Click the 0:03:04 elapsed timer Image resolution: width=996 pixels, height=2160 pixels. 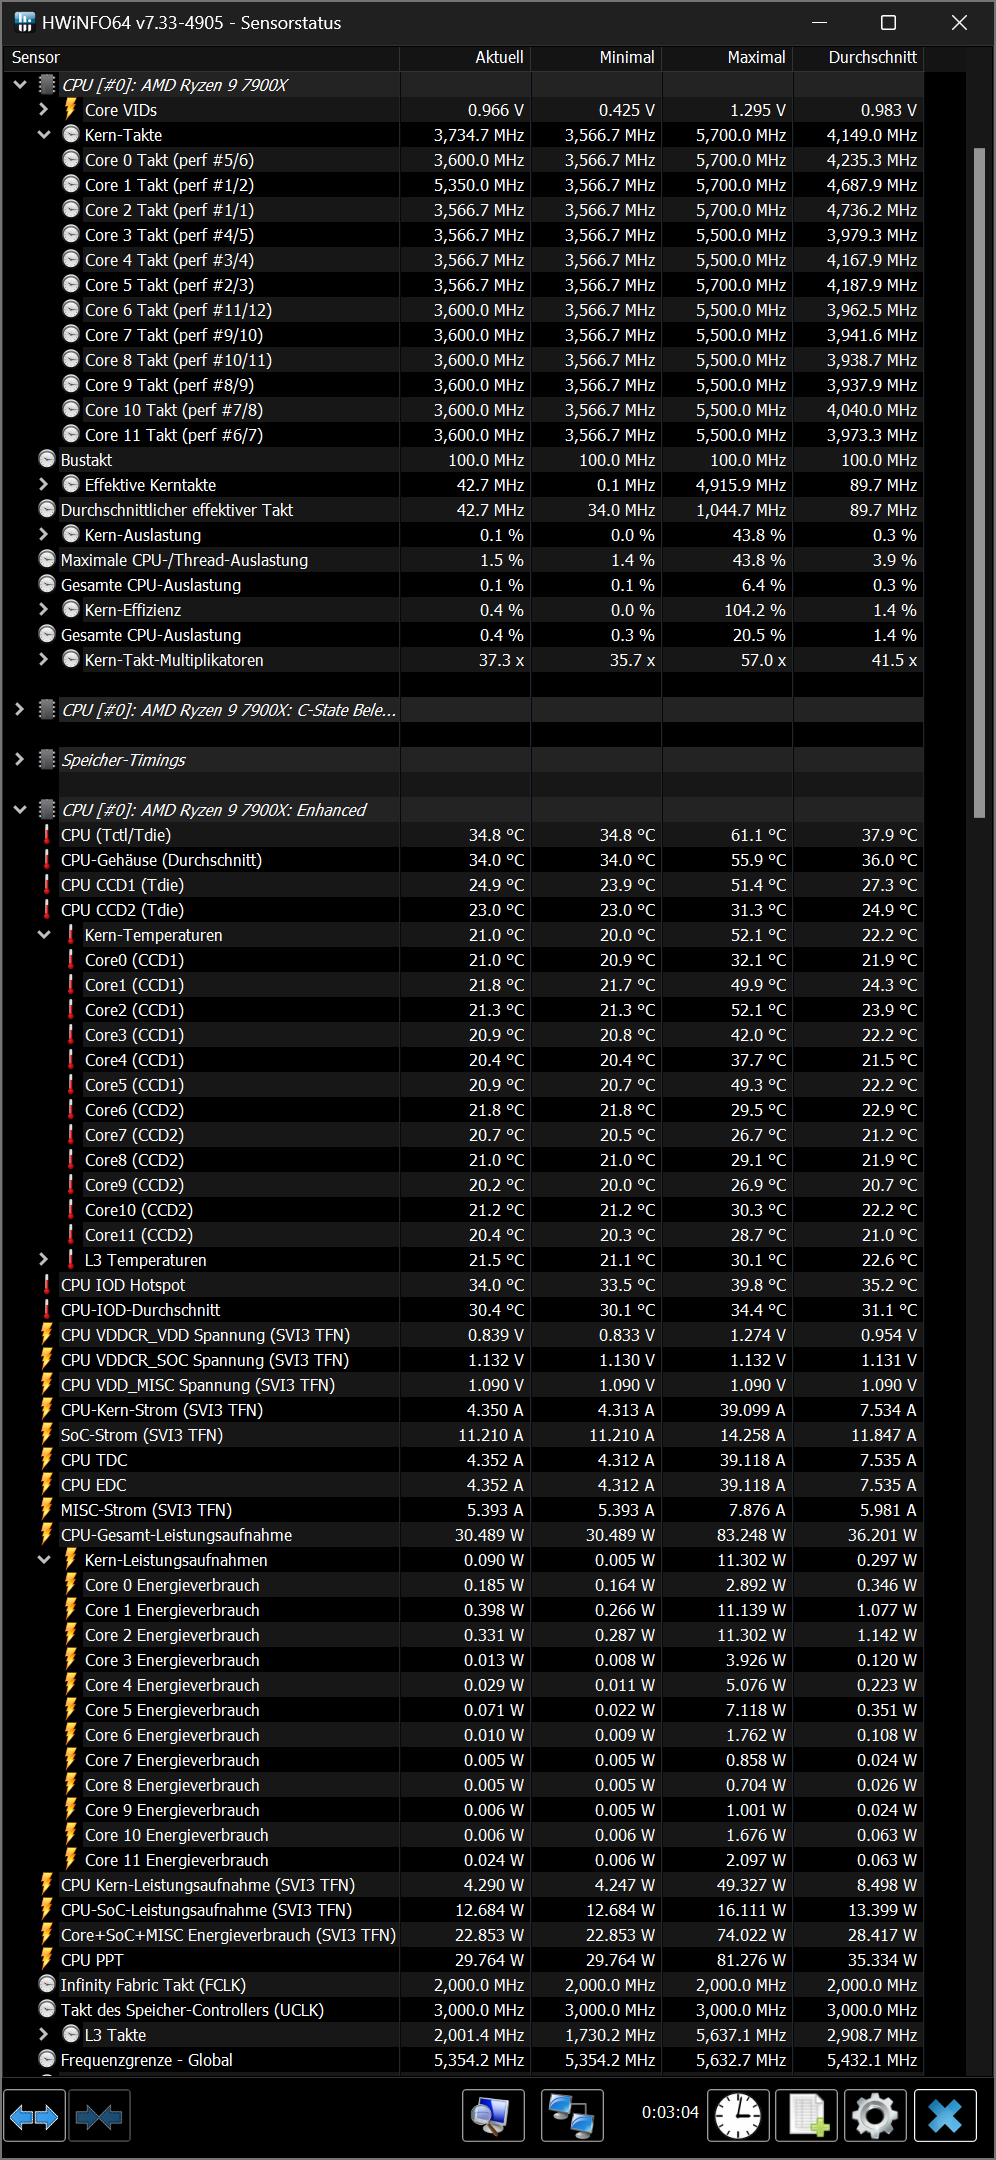pos(670,2112)
